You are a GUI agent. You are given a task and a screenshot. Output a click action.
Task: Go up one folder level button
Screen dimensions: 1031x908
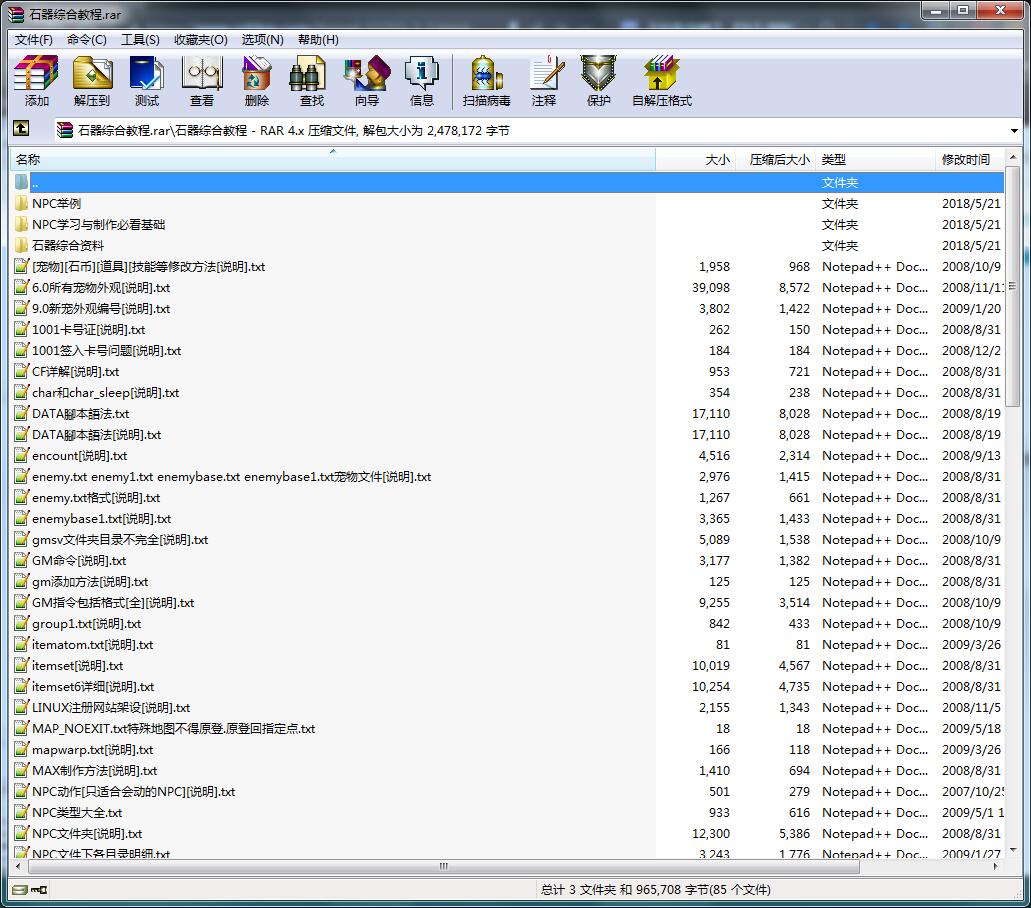[21, 129]
